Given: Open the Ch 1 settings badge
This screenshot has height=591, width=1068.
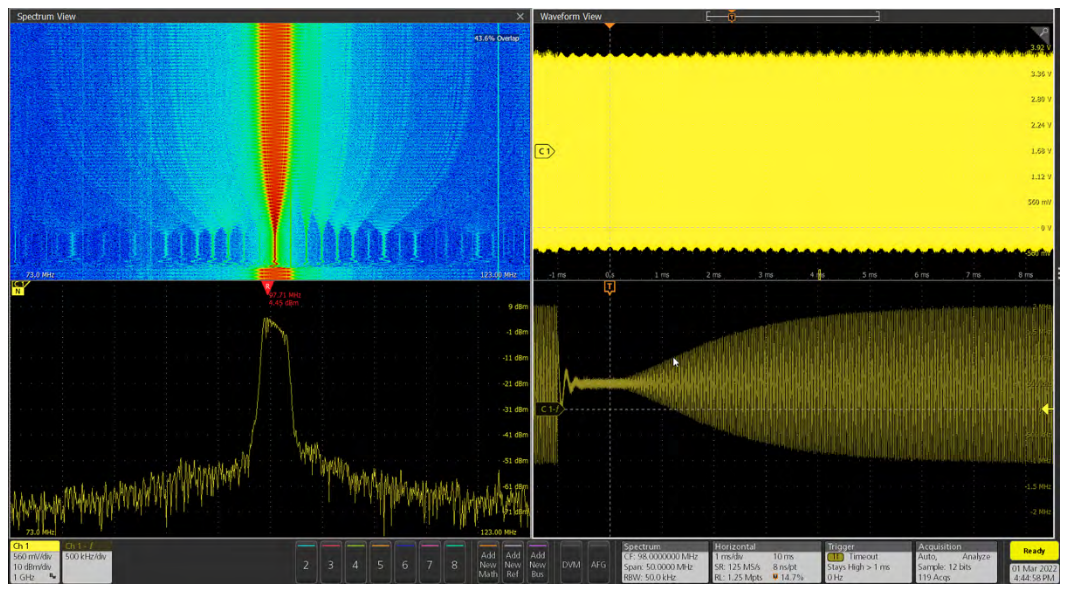Looking at the screenshot, I should coord(34,562).
